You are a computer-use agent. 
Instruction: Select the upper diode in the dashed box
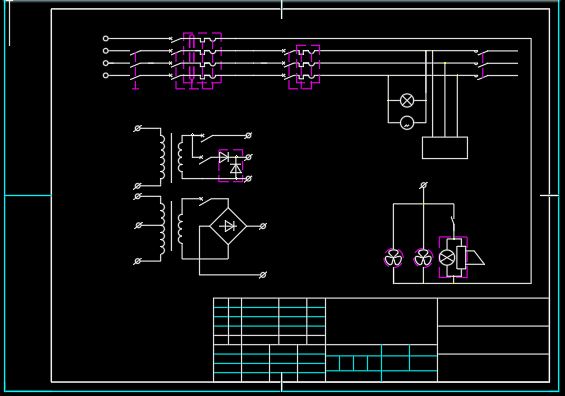click(224, 157)
